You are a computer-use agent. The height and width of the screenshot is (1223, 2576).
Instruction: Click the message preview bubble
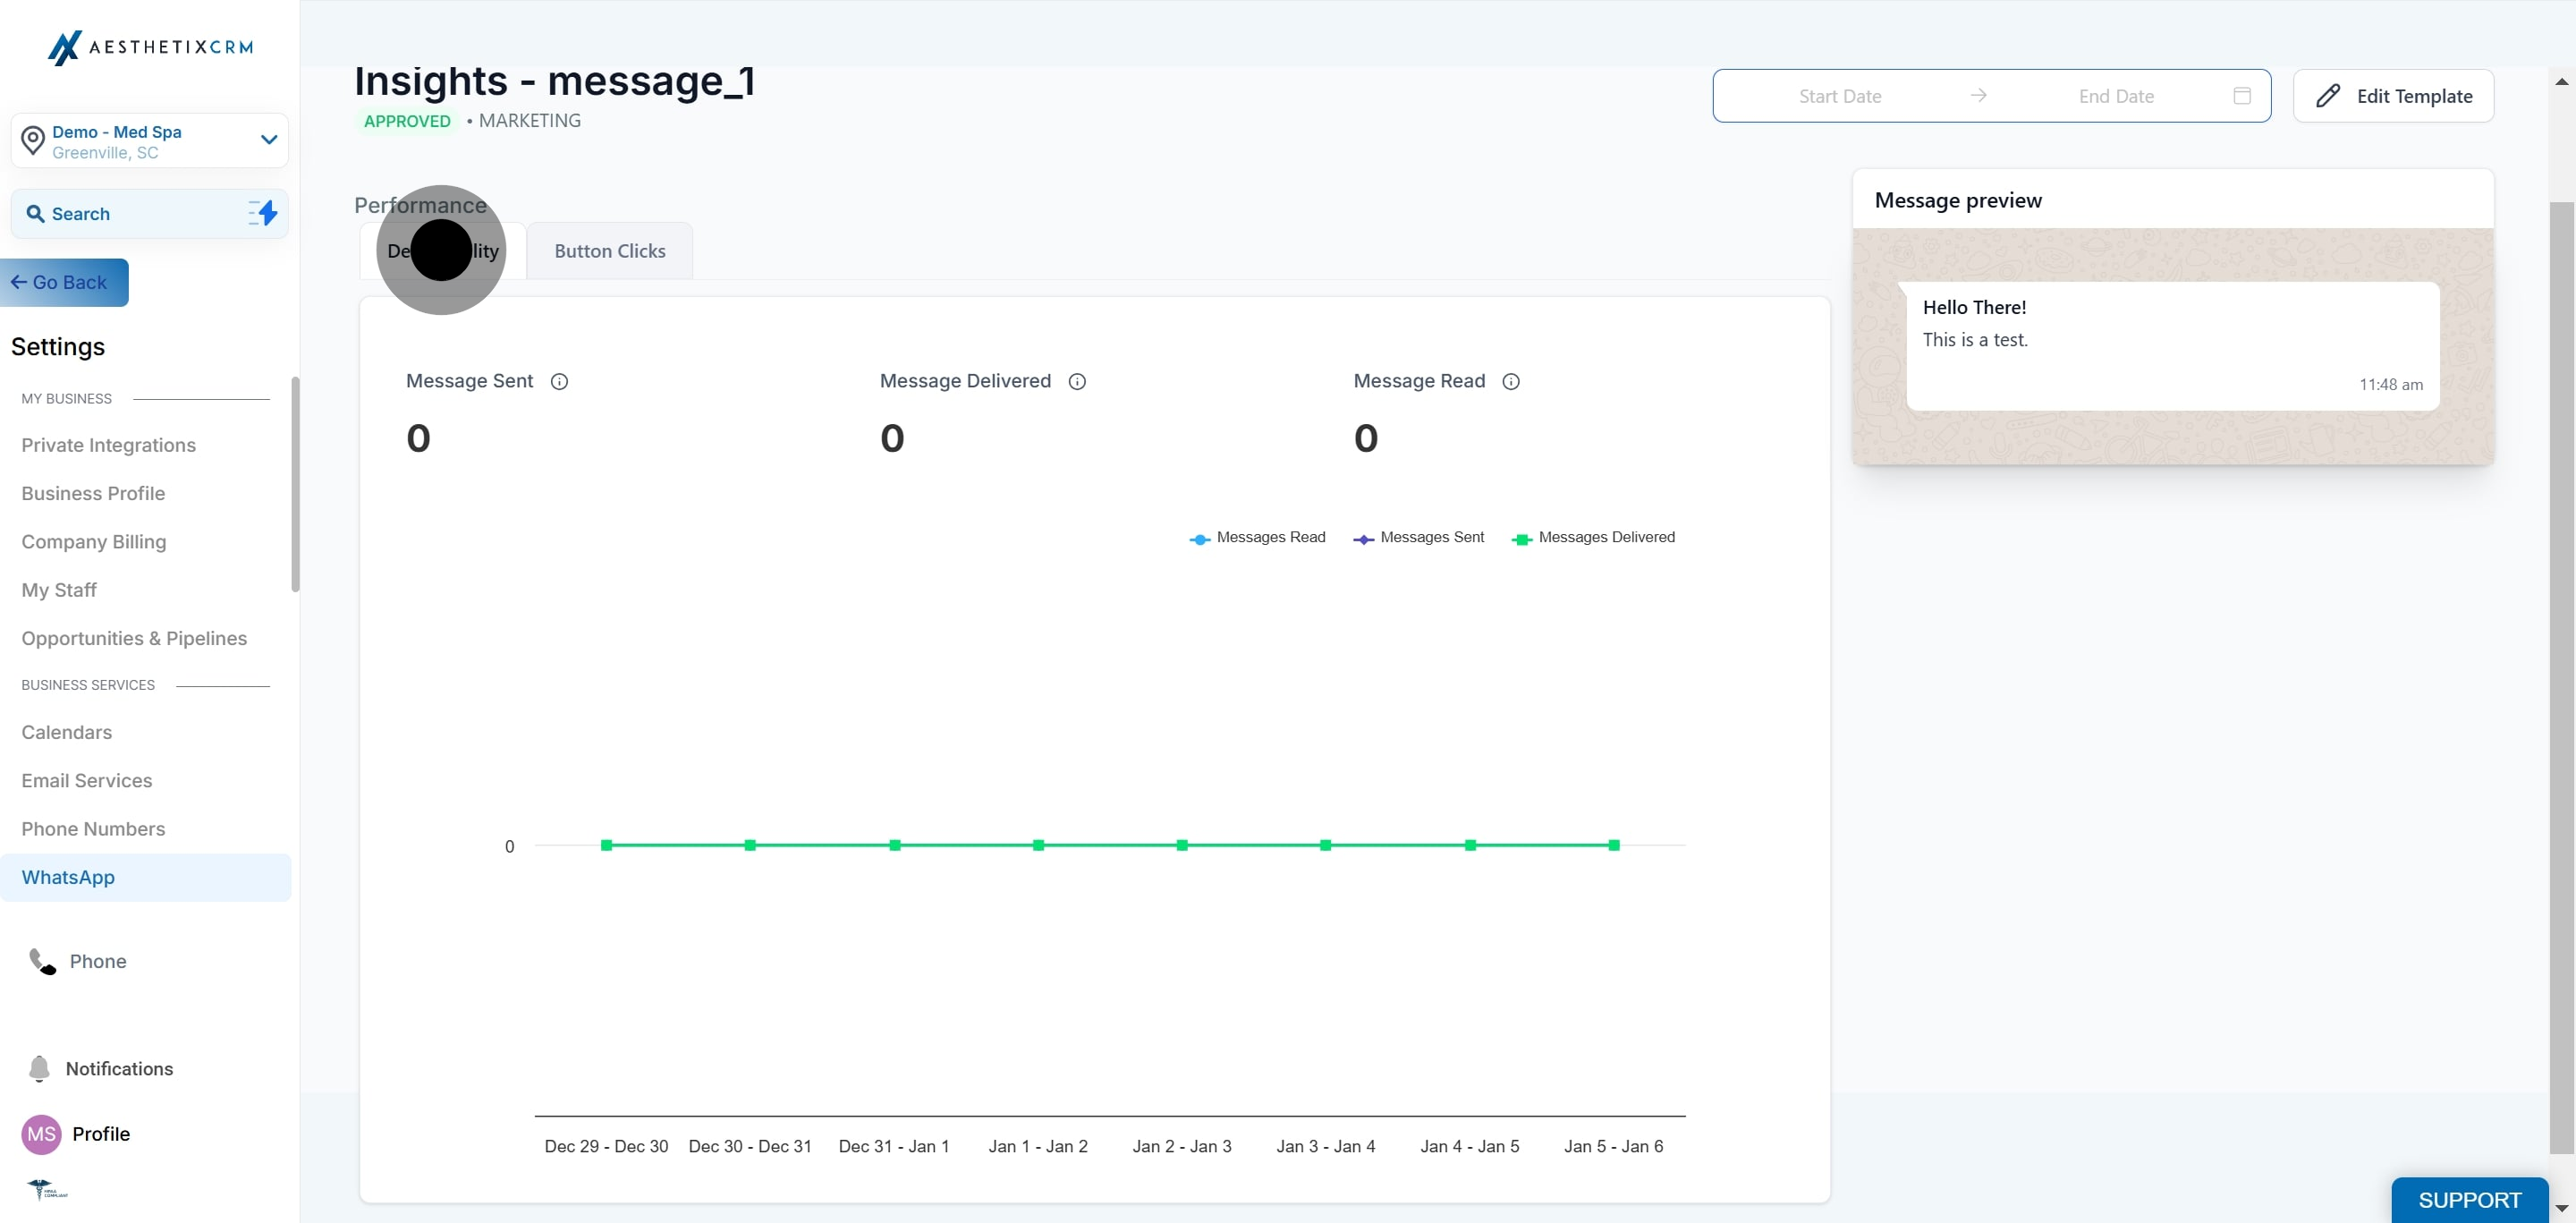(2172, 345)
